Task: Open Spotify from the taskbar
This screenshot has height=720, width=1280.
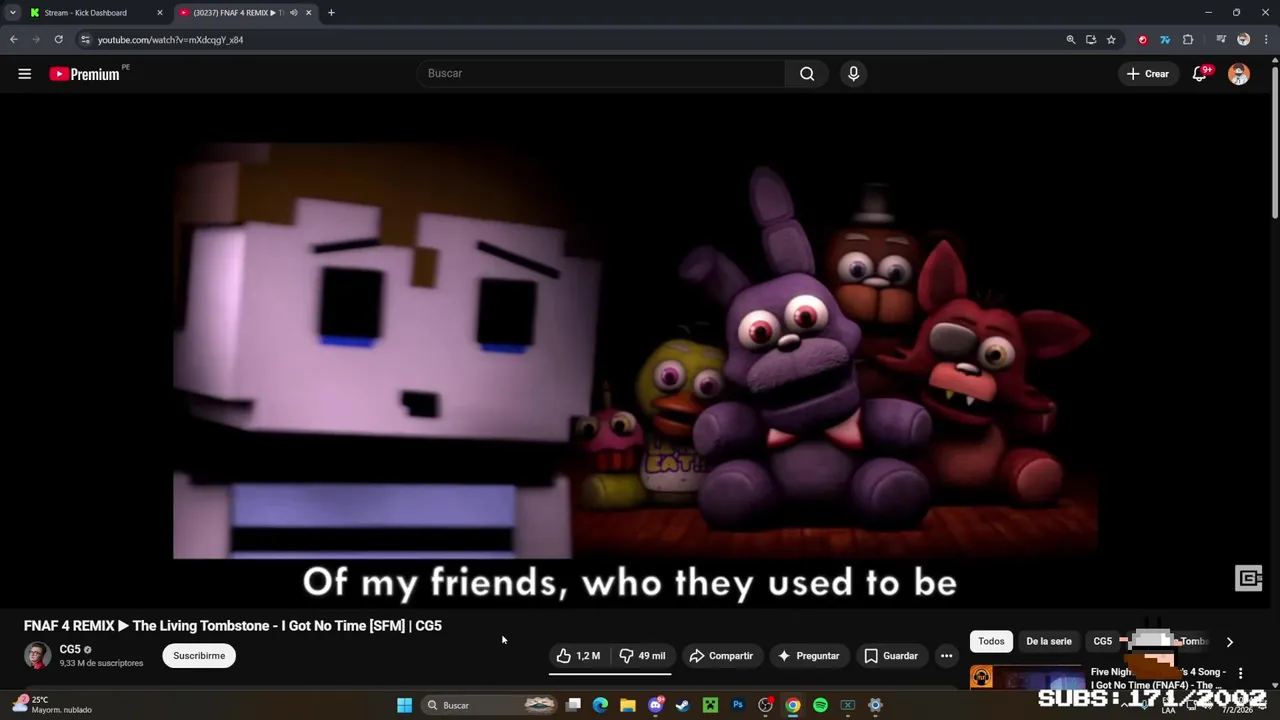Action: click(x=820, y=705)
